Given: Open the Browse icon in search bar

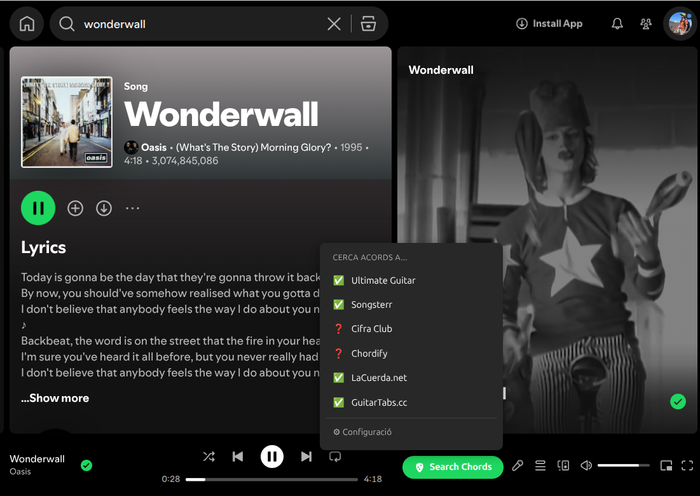Looking at the screenshot, I should (x=368, y=24).
